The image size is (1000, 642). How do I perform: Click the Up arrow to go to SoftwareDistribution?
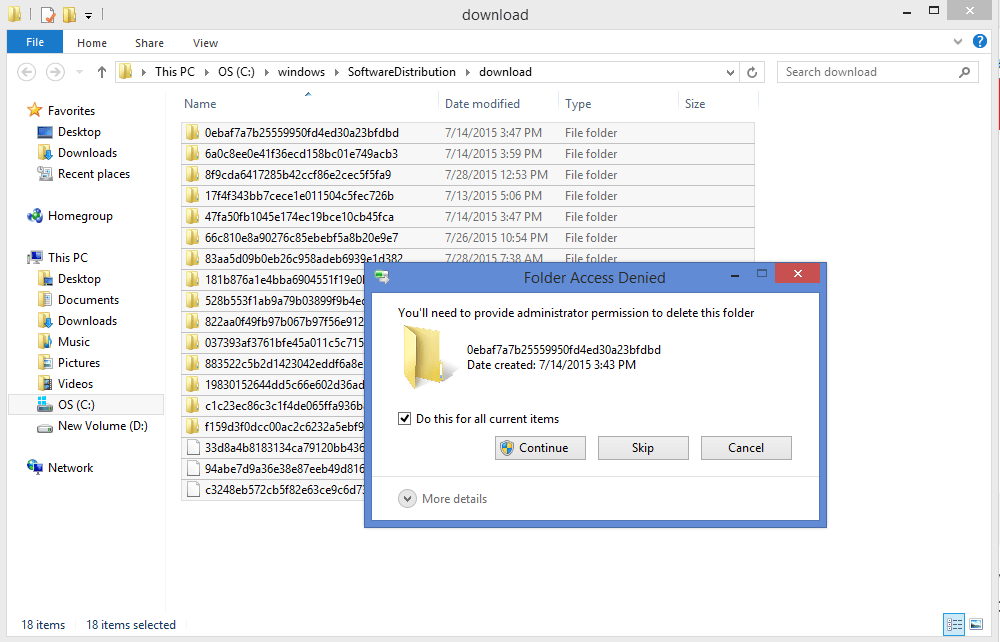coord(101,71)
